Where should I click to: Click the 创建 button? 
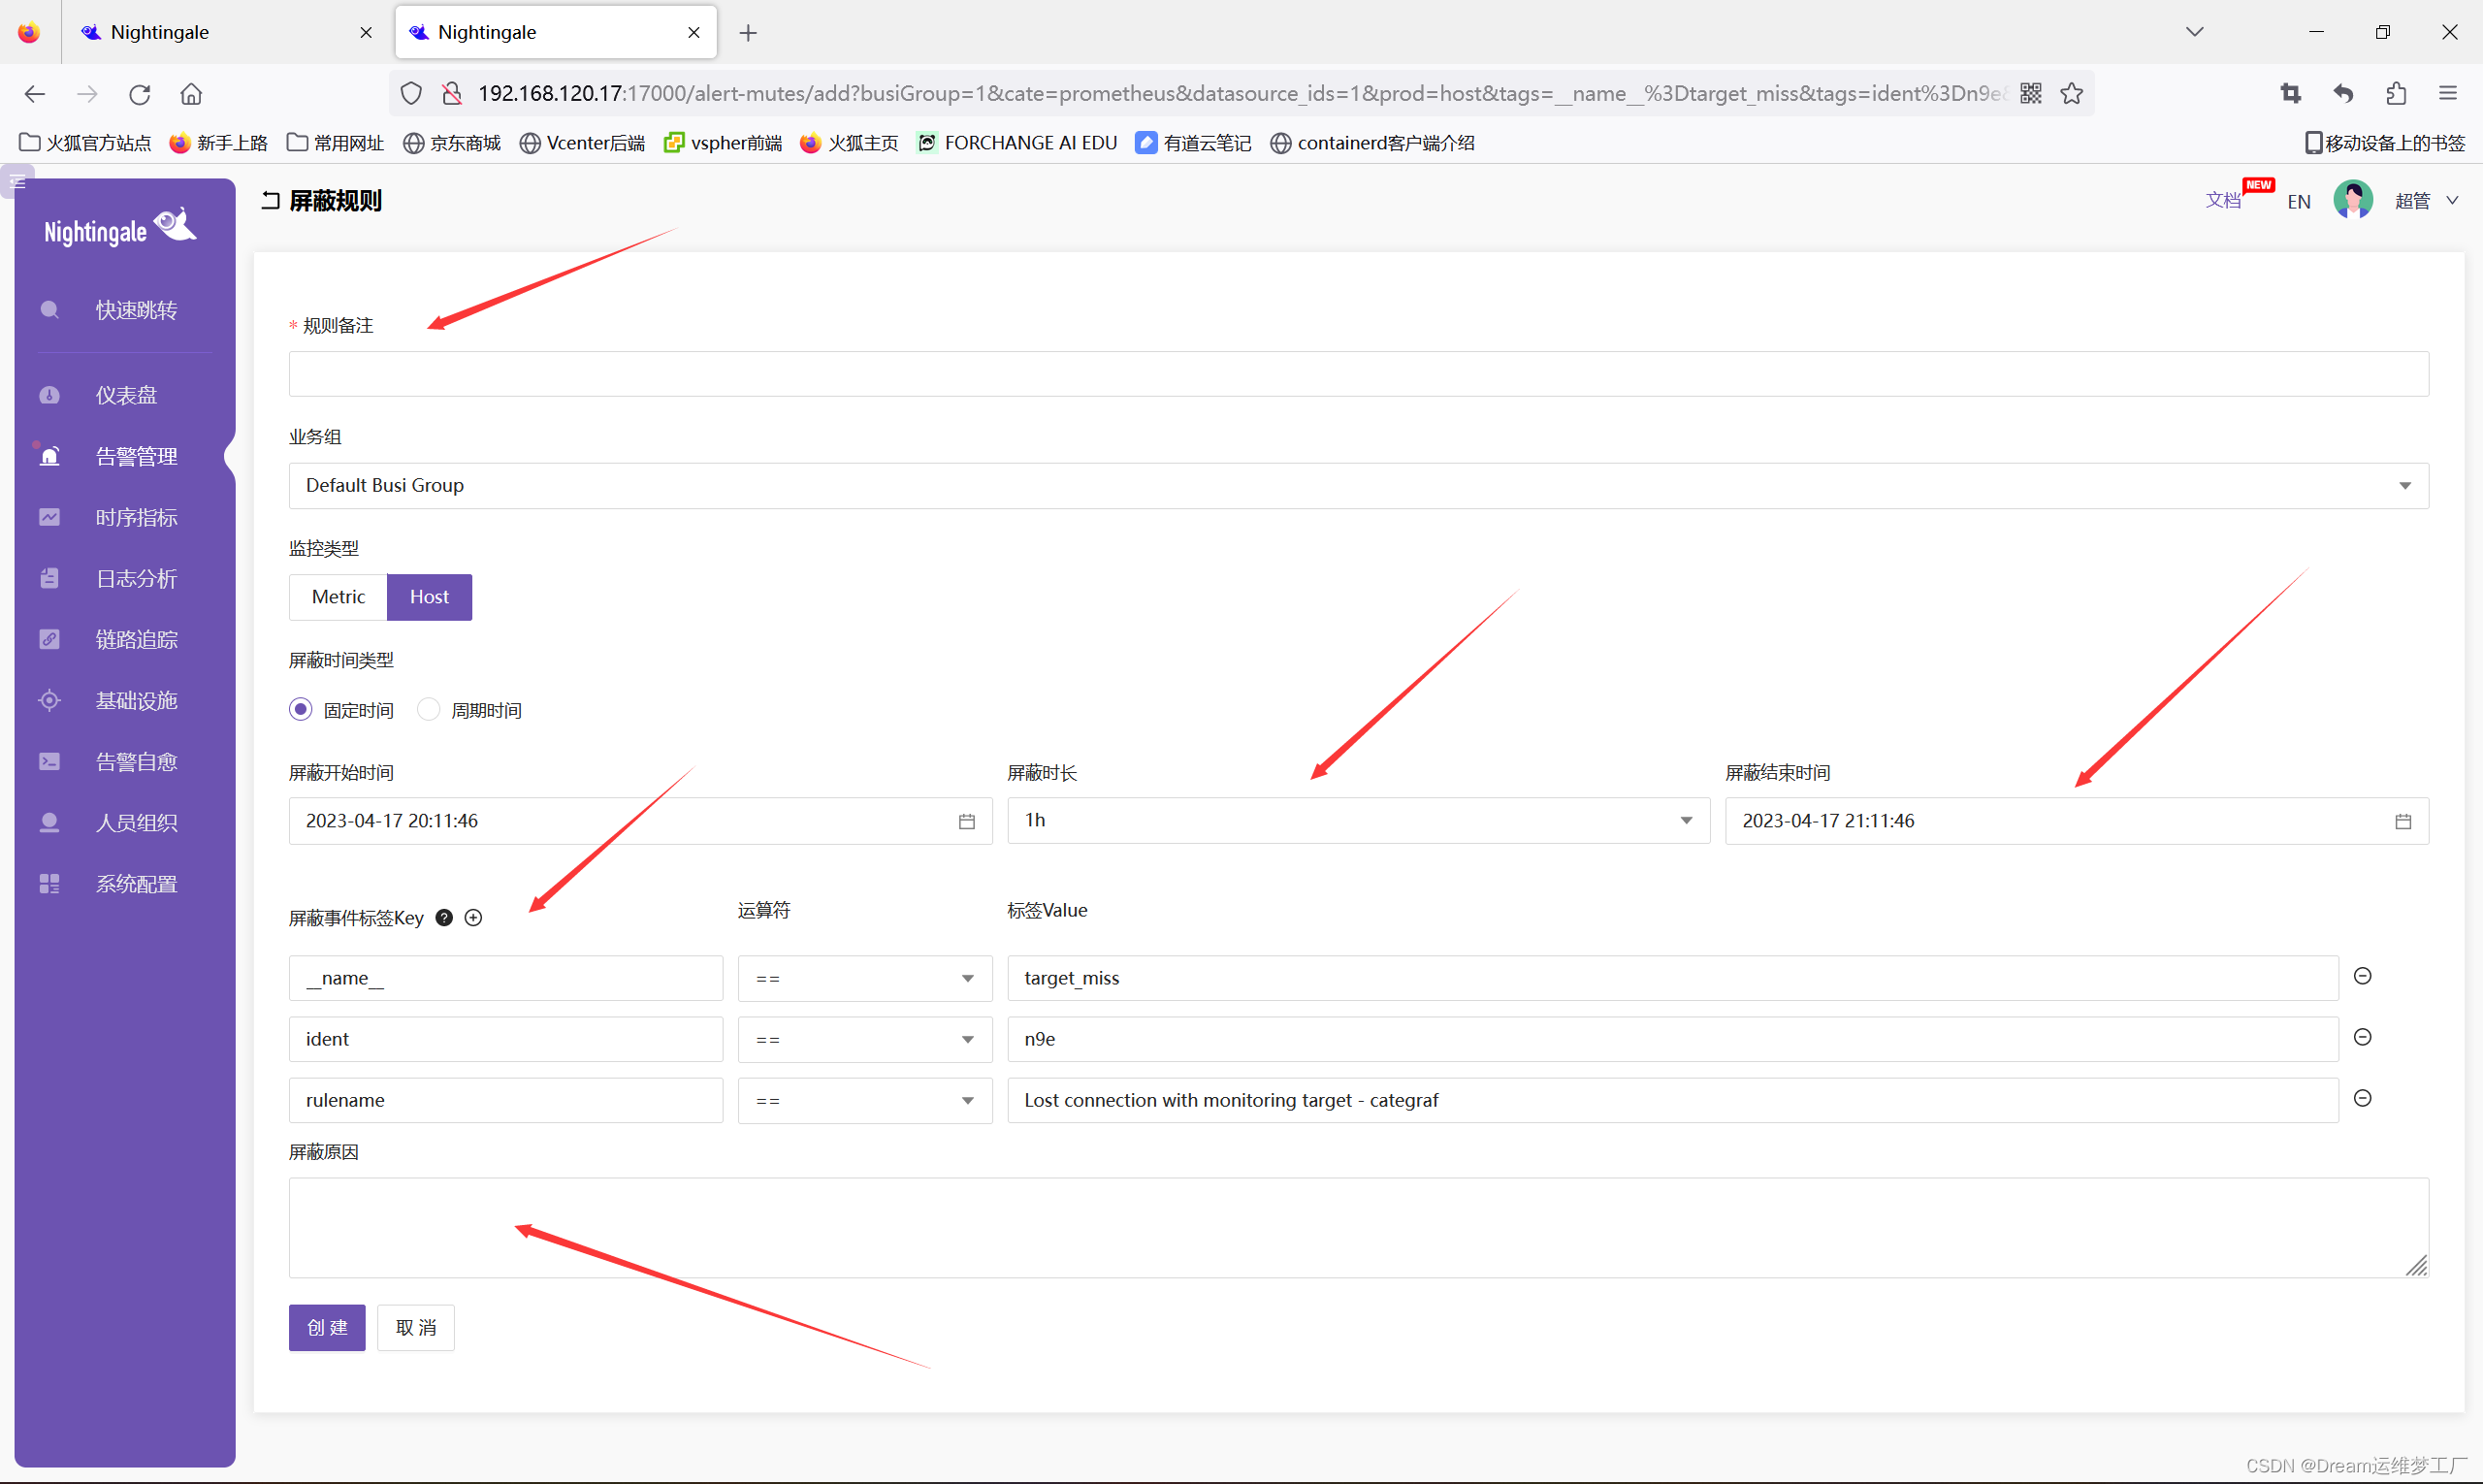327,1328
